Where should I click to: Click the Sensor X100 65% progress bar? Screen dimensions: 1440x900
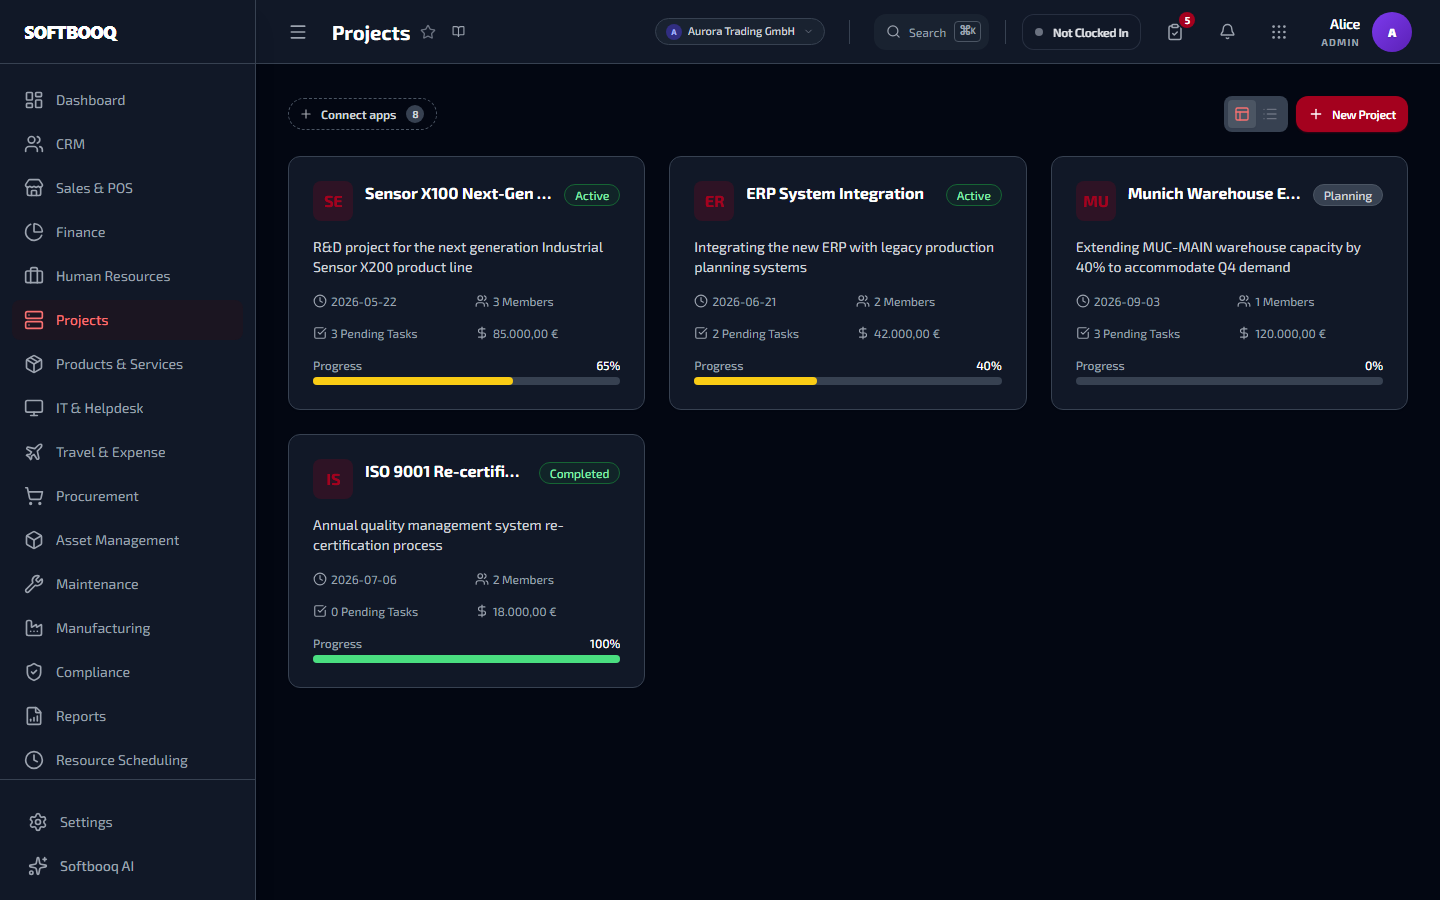(x=466, y=381)
